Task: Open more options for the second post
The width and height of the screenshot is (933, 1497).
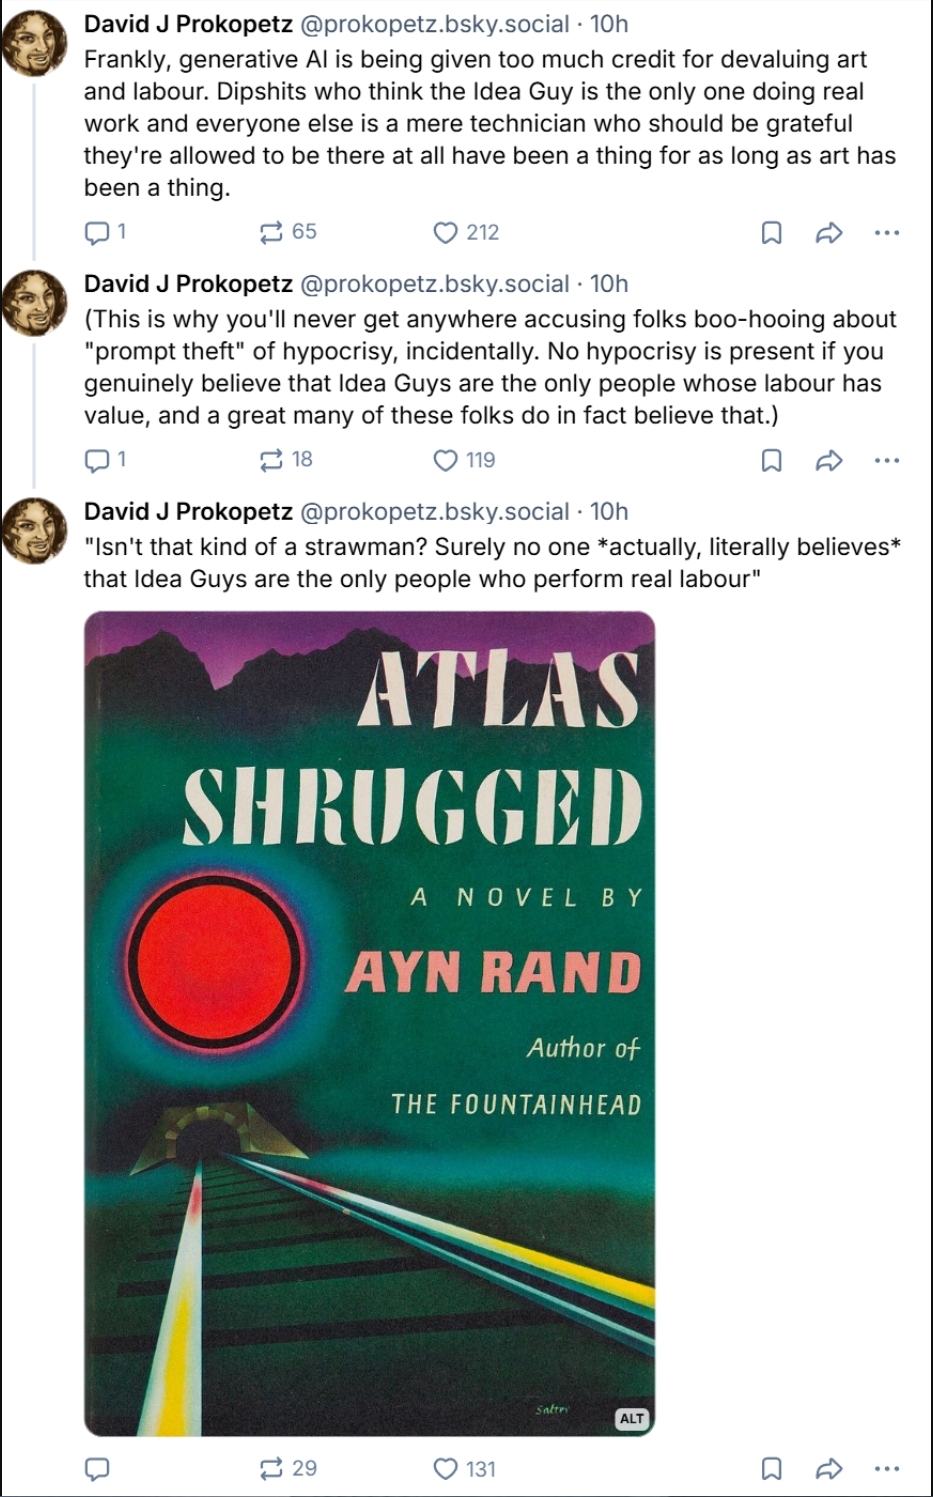Action: (887, 460)
